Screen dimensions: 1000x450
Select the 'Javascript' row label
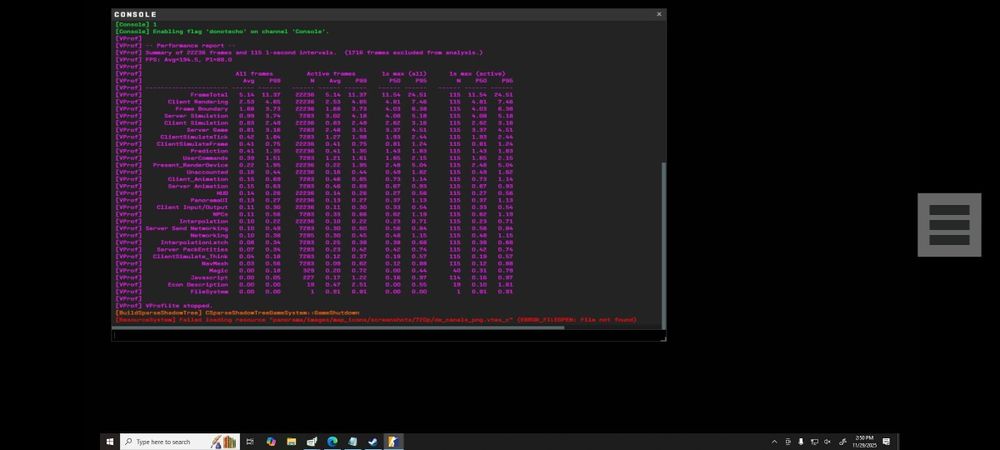point(209,277)
